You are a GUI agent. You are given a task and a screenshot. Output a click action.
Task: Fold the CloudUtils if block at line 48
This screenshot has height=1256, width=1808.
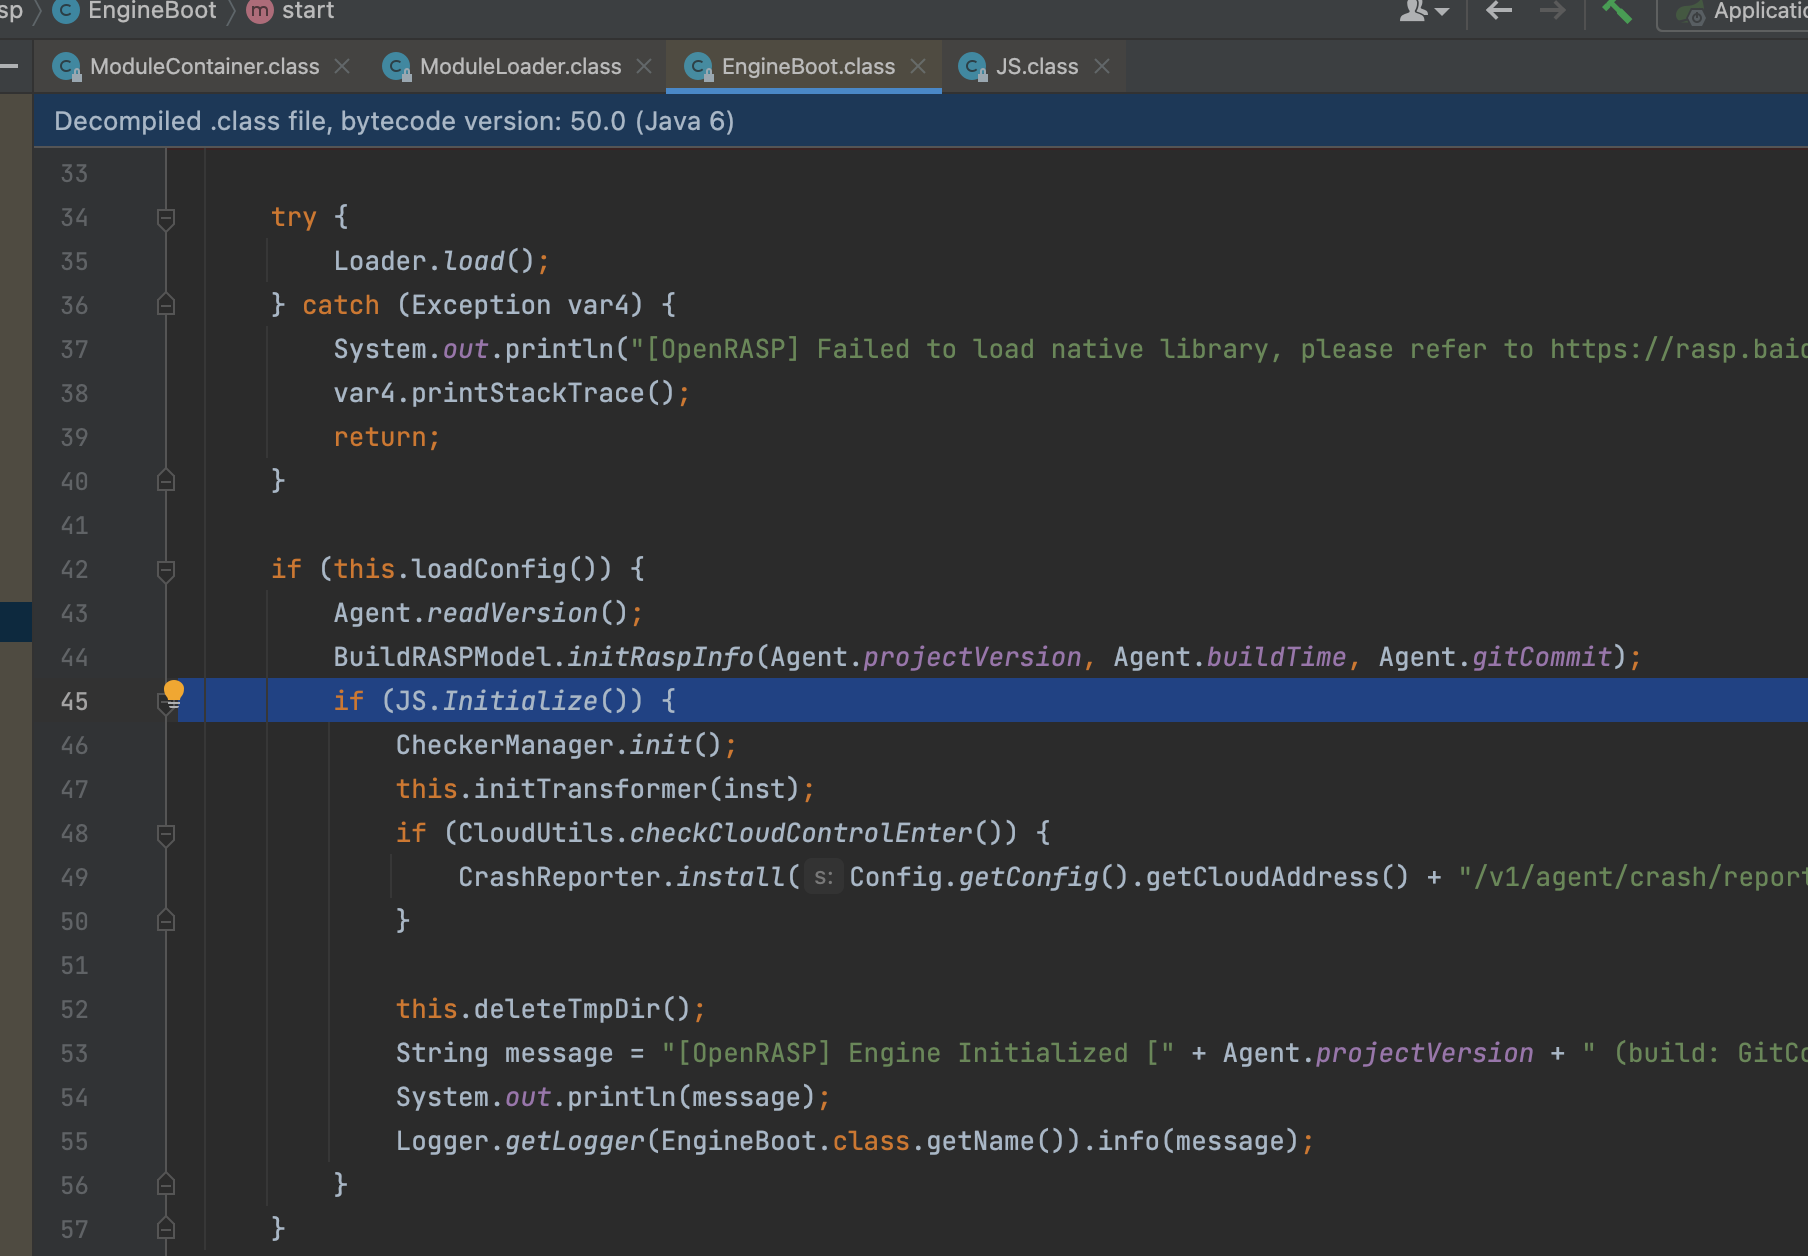pos(166,834)
